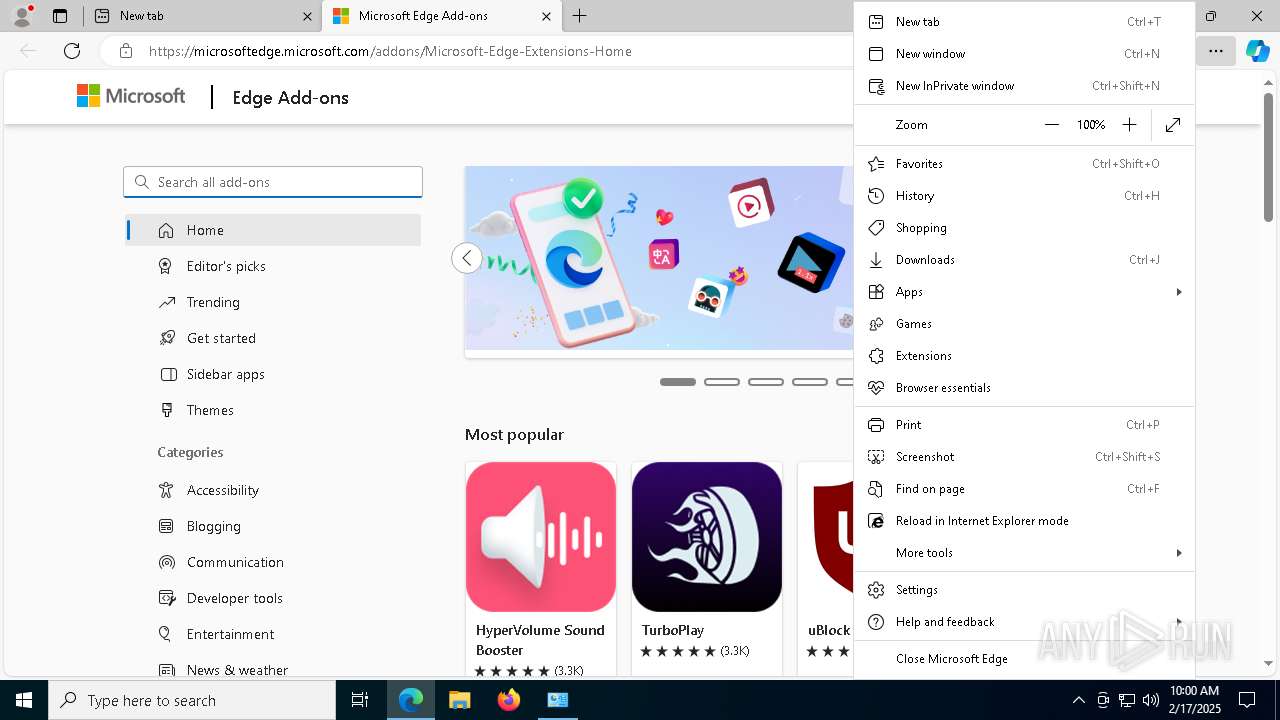1280x720 pixels.
Task: Open TurboPlay extension thumbnail
Action: pos(707,537)
